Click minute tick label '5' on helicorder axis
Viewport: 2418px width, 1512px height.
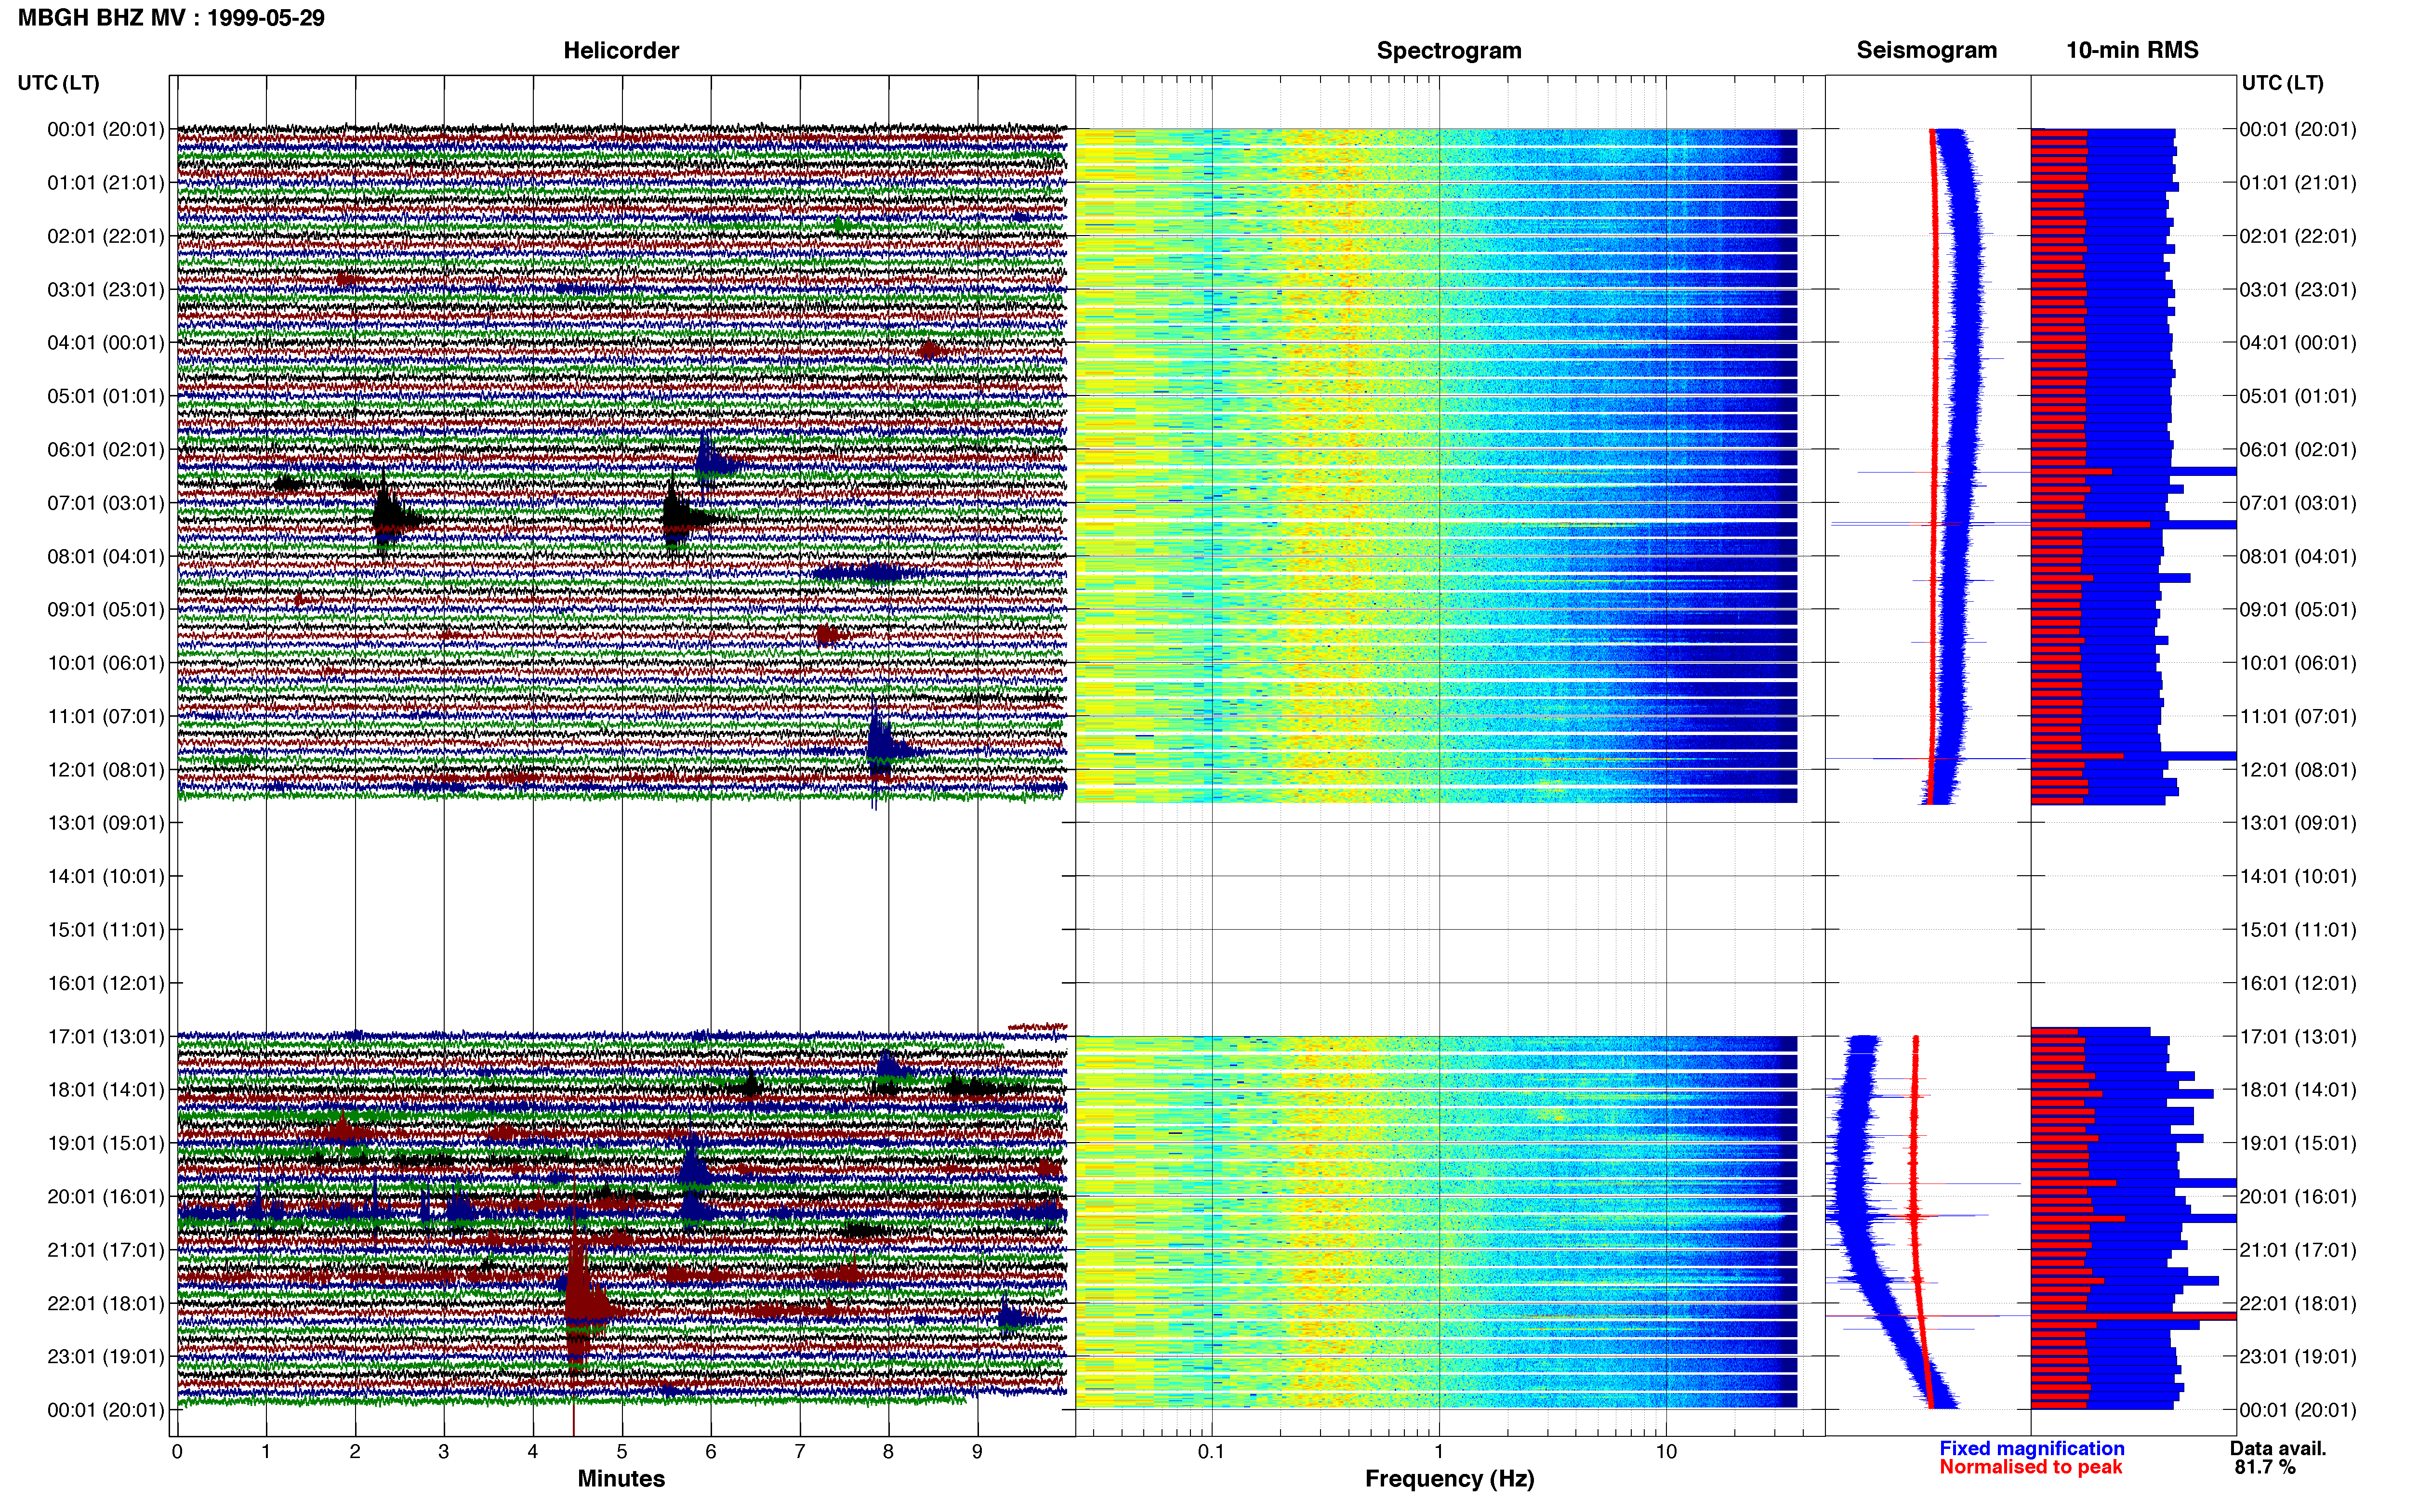[x=622, y=1452]
